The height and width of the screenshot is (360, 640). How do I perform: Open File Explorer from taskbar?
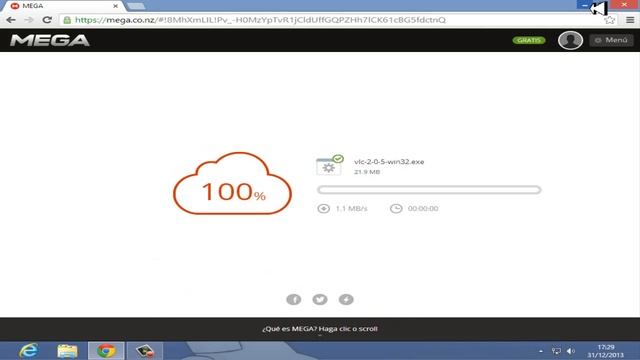click(67, 351)
